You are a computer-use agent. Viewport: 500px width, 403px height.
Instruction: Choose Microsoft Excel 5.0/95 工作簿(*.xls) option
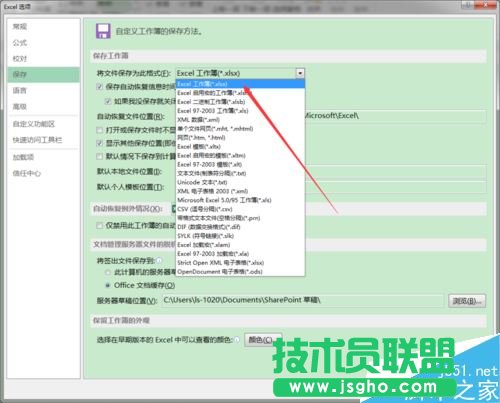coord(240,200)
